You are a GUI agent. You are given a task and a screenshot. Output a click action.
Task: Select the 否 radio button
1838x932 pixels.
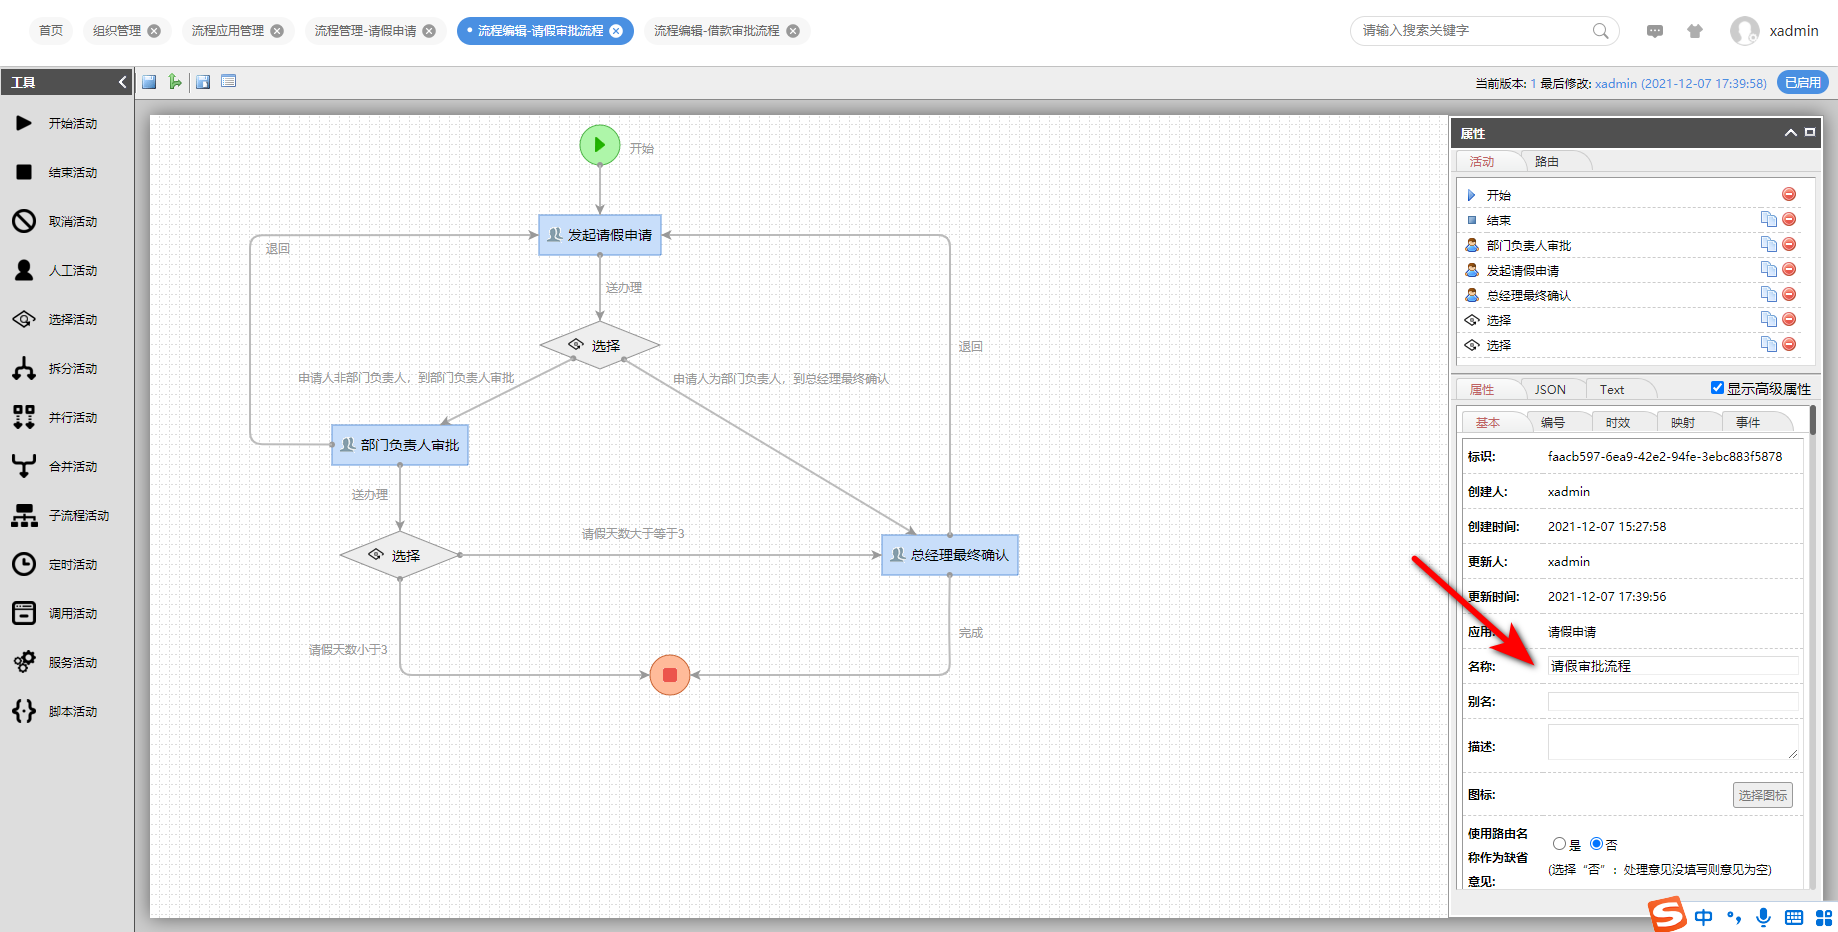click(1596, 844)
